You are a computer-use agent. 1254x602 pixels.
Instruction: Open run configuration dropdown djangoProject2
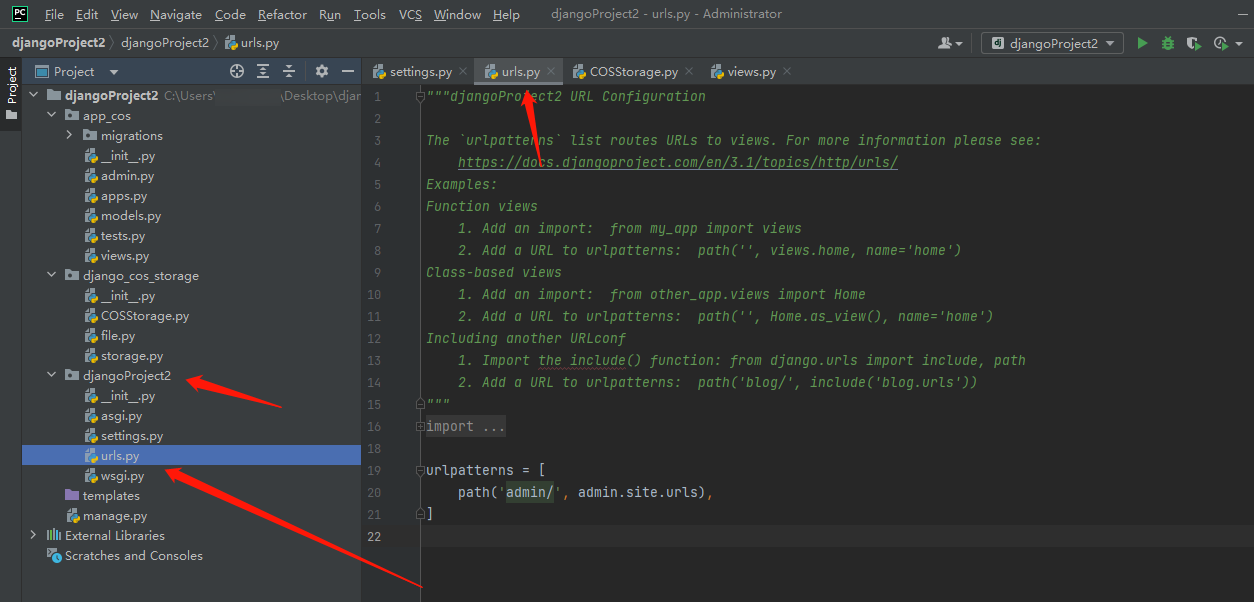(1052, 43)
